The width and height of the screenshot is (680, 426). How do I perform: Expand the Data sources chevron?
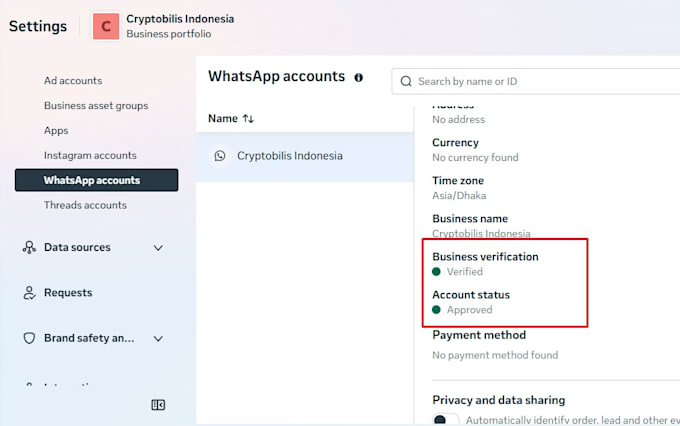(158, 248)
